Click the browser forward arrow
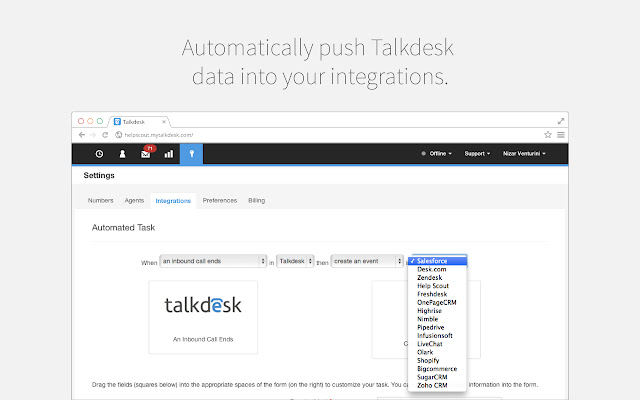This screenshot has width=640, height=400. click(x=93, y=135)
